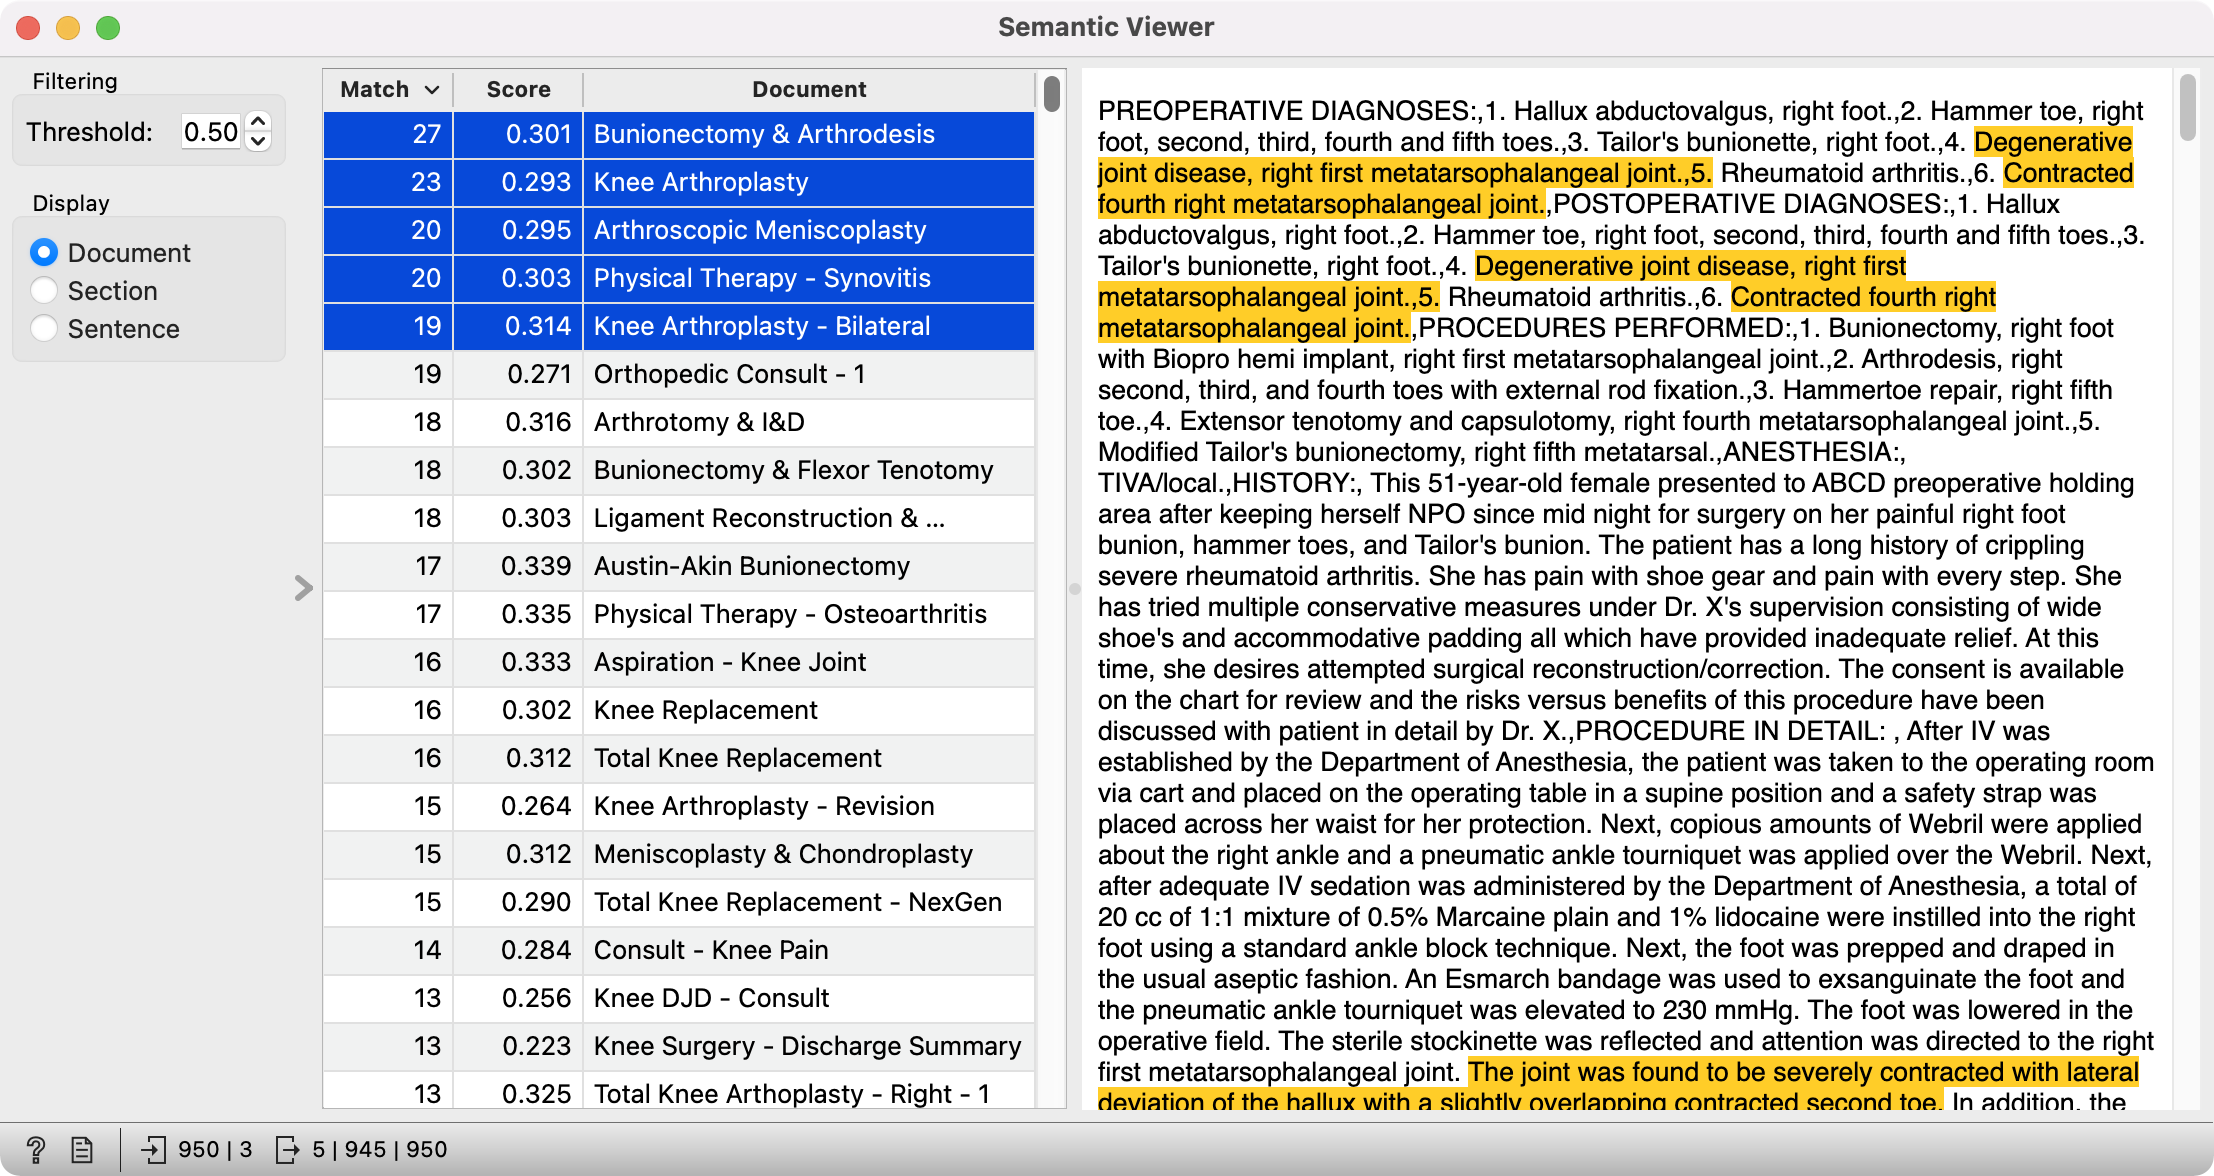This screenshot has width=2214, height=1176.
Task: Click the Threshold value field 0.50
Action: [x=211, y=132]
